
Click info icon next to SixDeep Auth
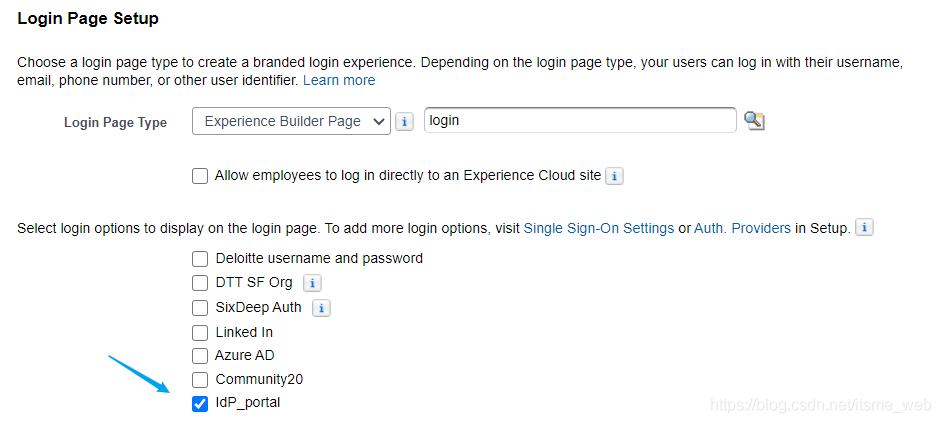coord(320,308)
